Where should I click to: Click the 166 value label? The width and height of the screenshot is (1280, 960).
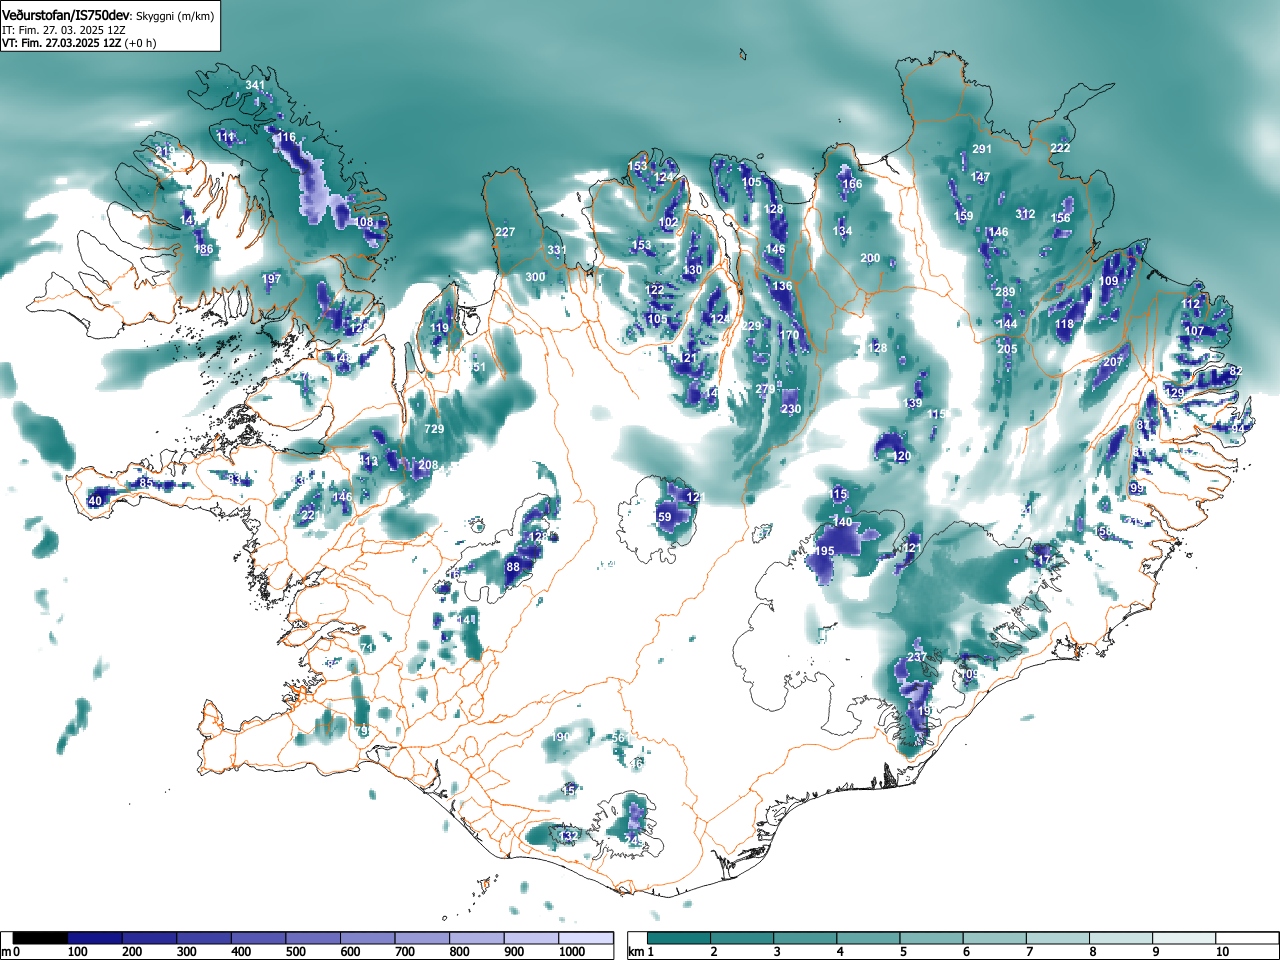852,184
